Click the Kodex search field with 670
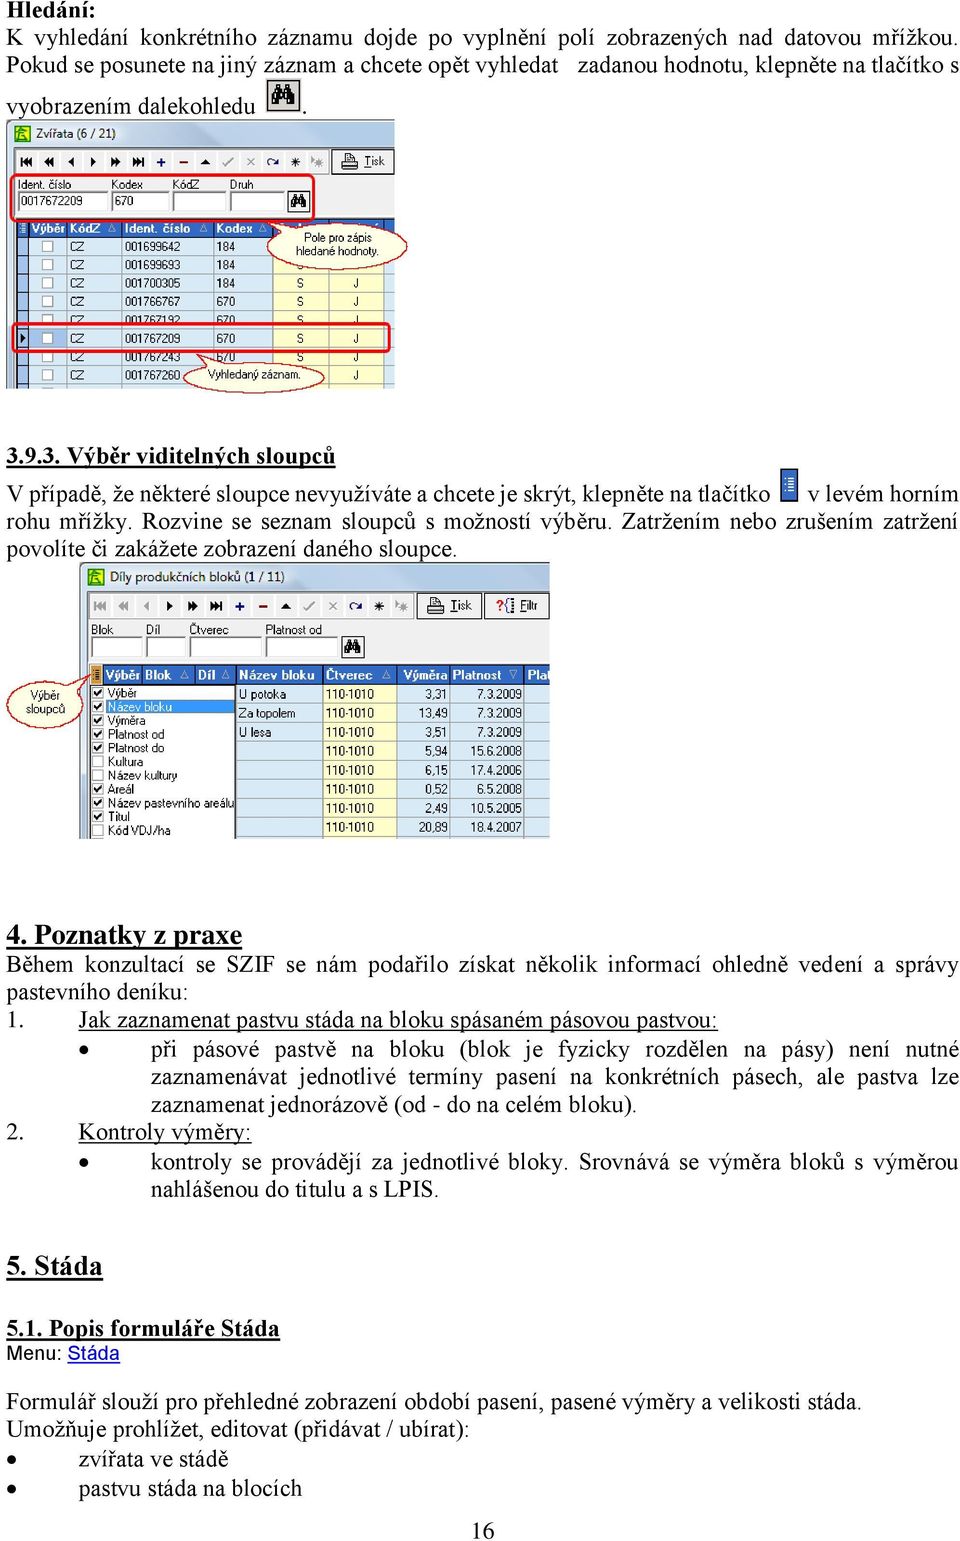This screenshot has height=1541, width=960. pos(140,201)
